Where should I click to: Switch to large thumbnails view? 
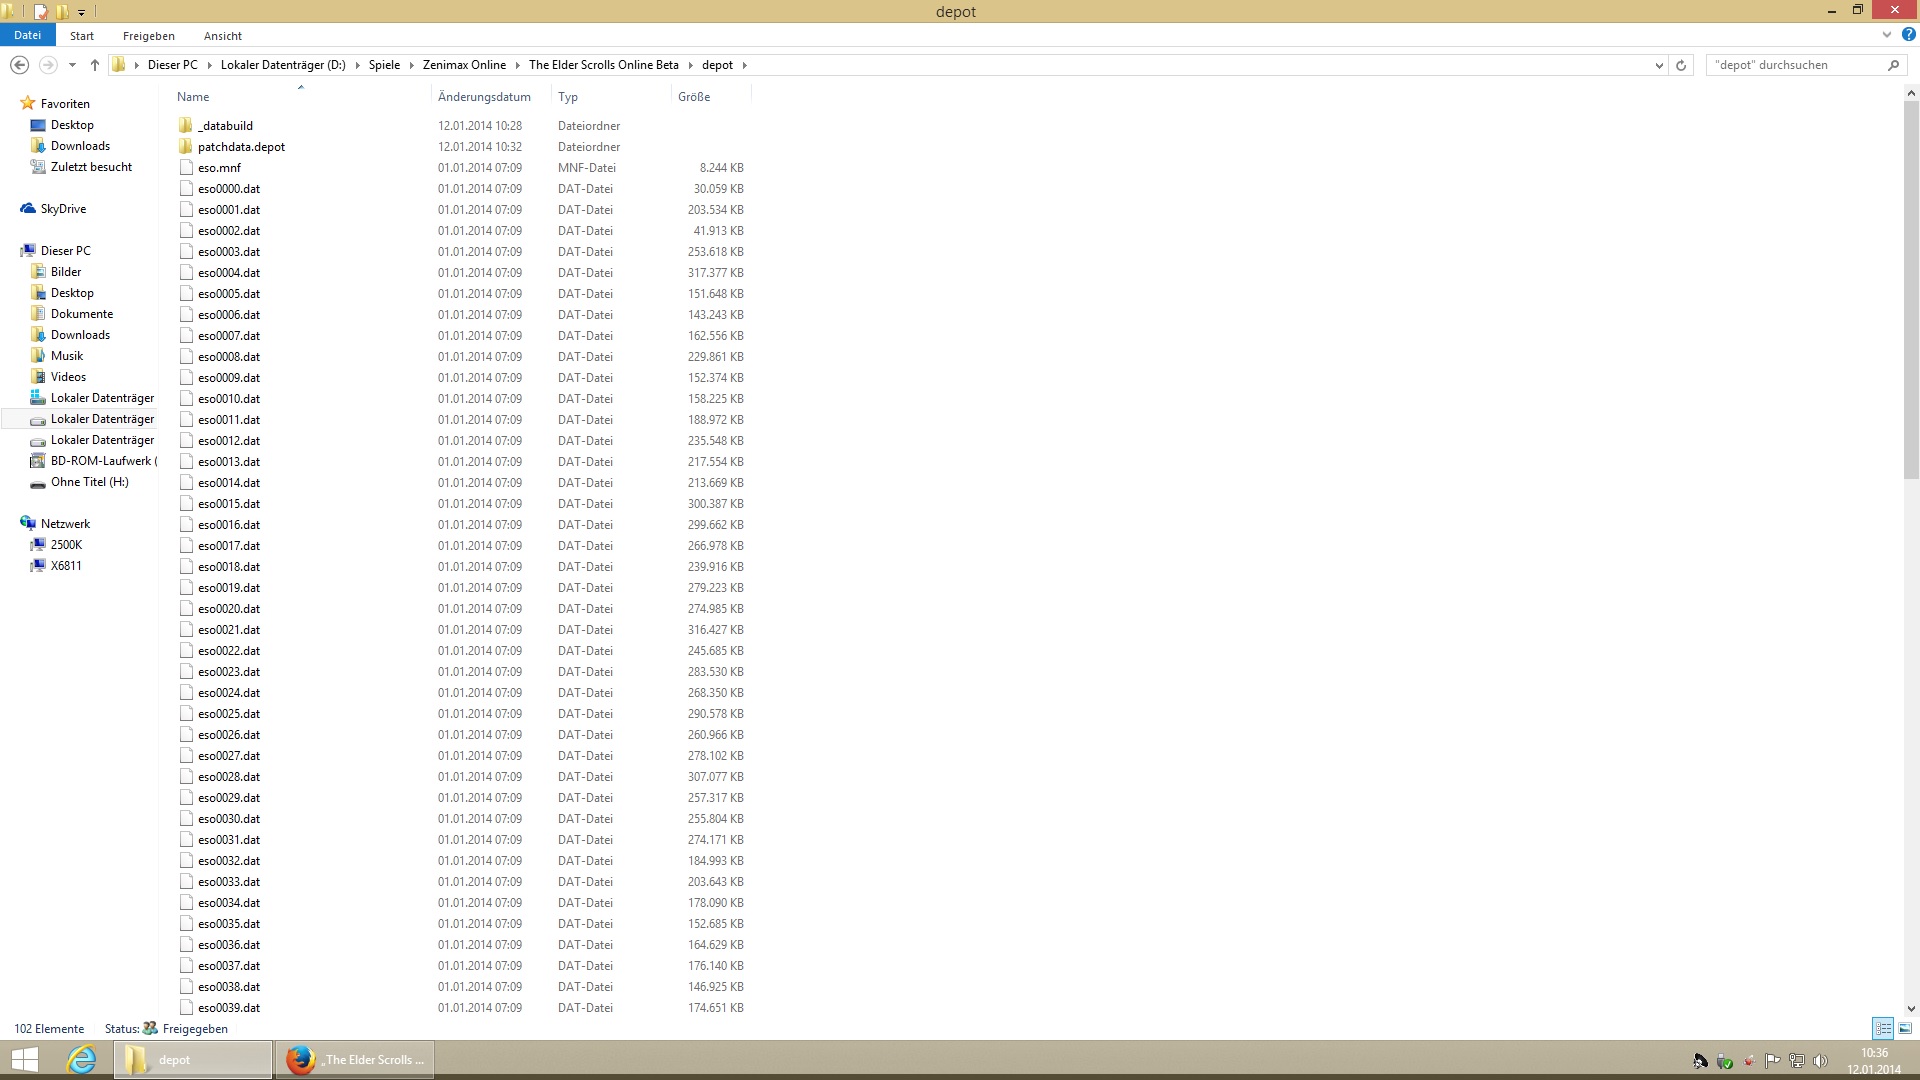(x=1905, y=1028)
